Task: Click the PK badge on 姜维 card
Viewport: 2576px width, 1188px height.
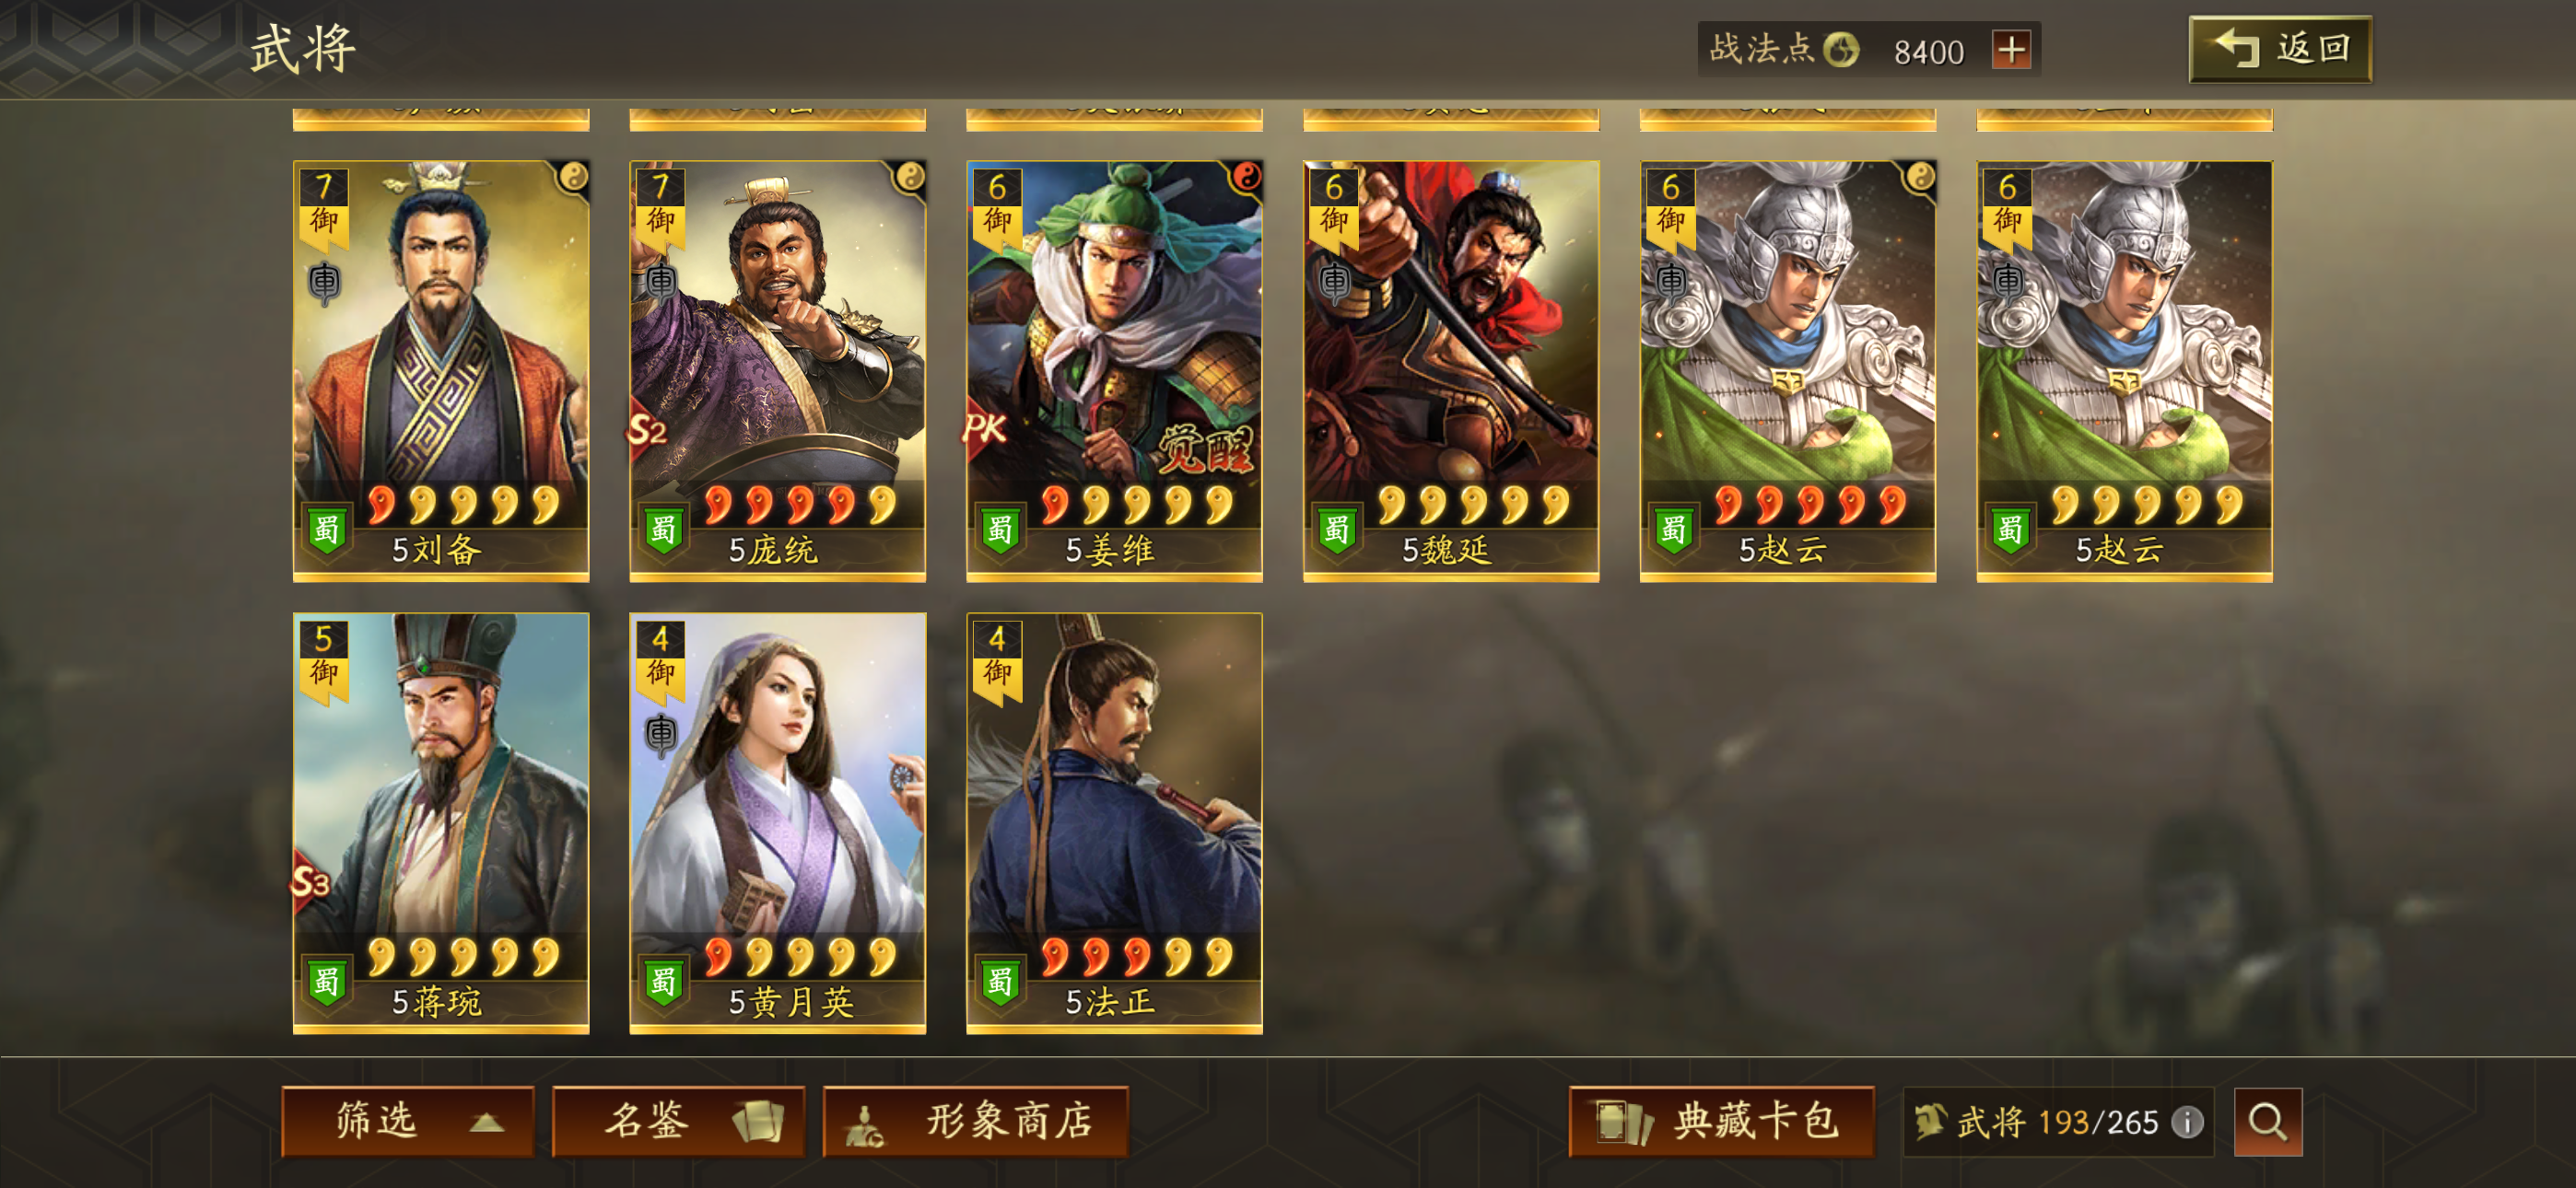Action: coord(984,429)
